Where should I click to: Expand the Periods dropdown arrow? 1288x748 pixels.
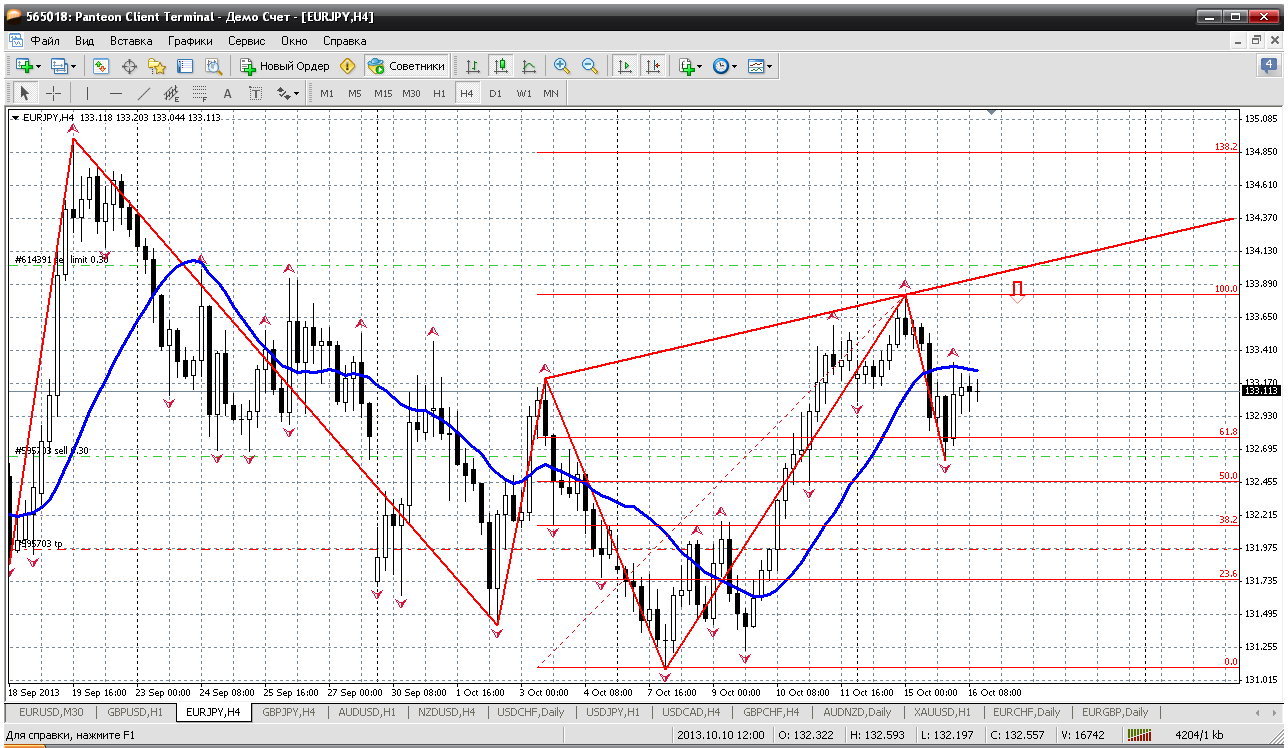coord(734,67)
